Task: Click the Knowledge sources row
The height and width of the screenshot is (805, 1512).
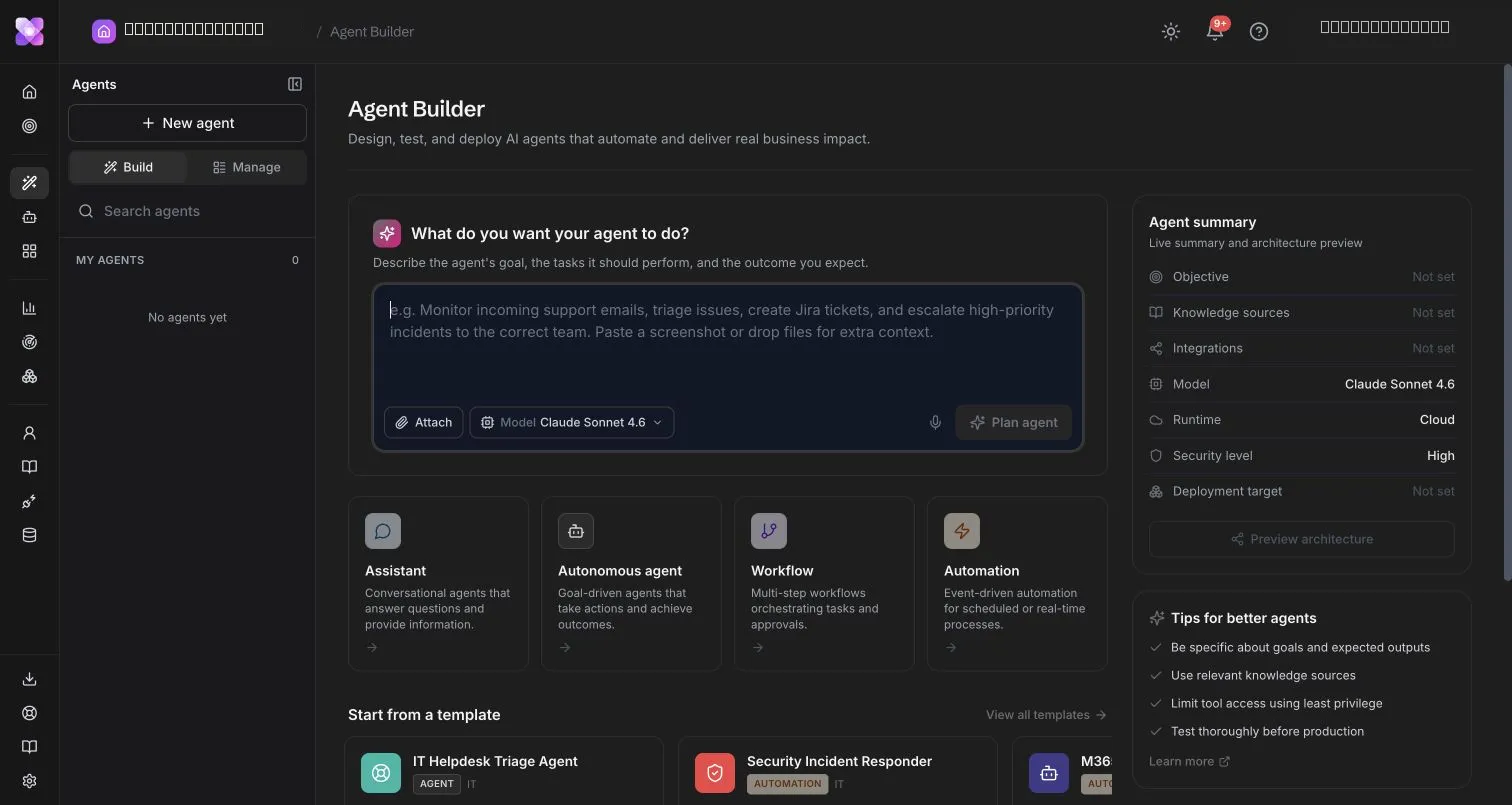Action: pyautogui.click(x=1301, y=312)
